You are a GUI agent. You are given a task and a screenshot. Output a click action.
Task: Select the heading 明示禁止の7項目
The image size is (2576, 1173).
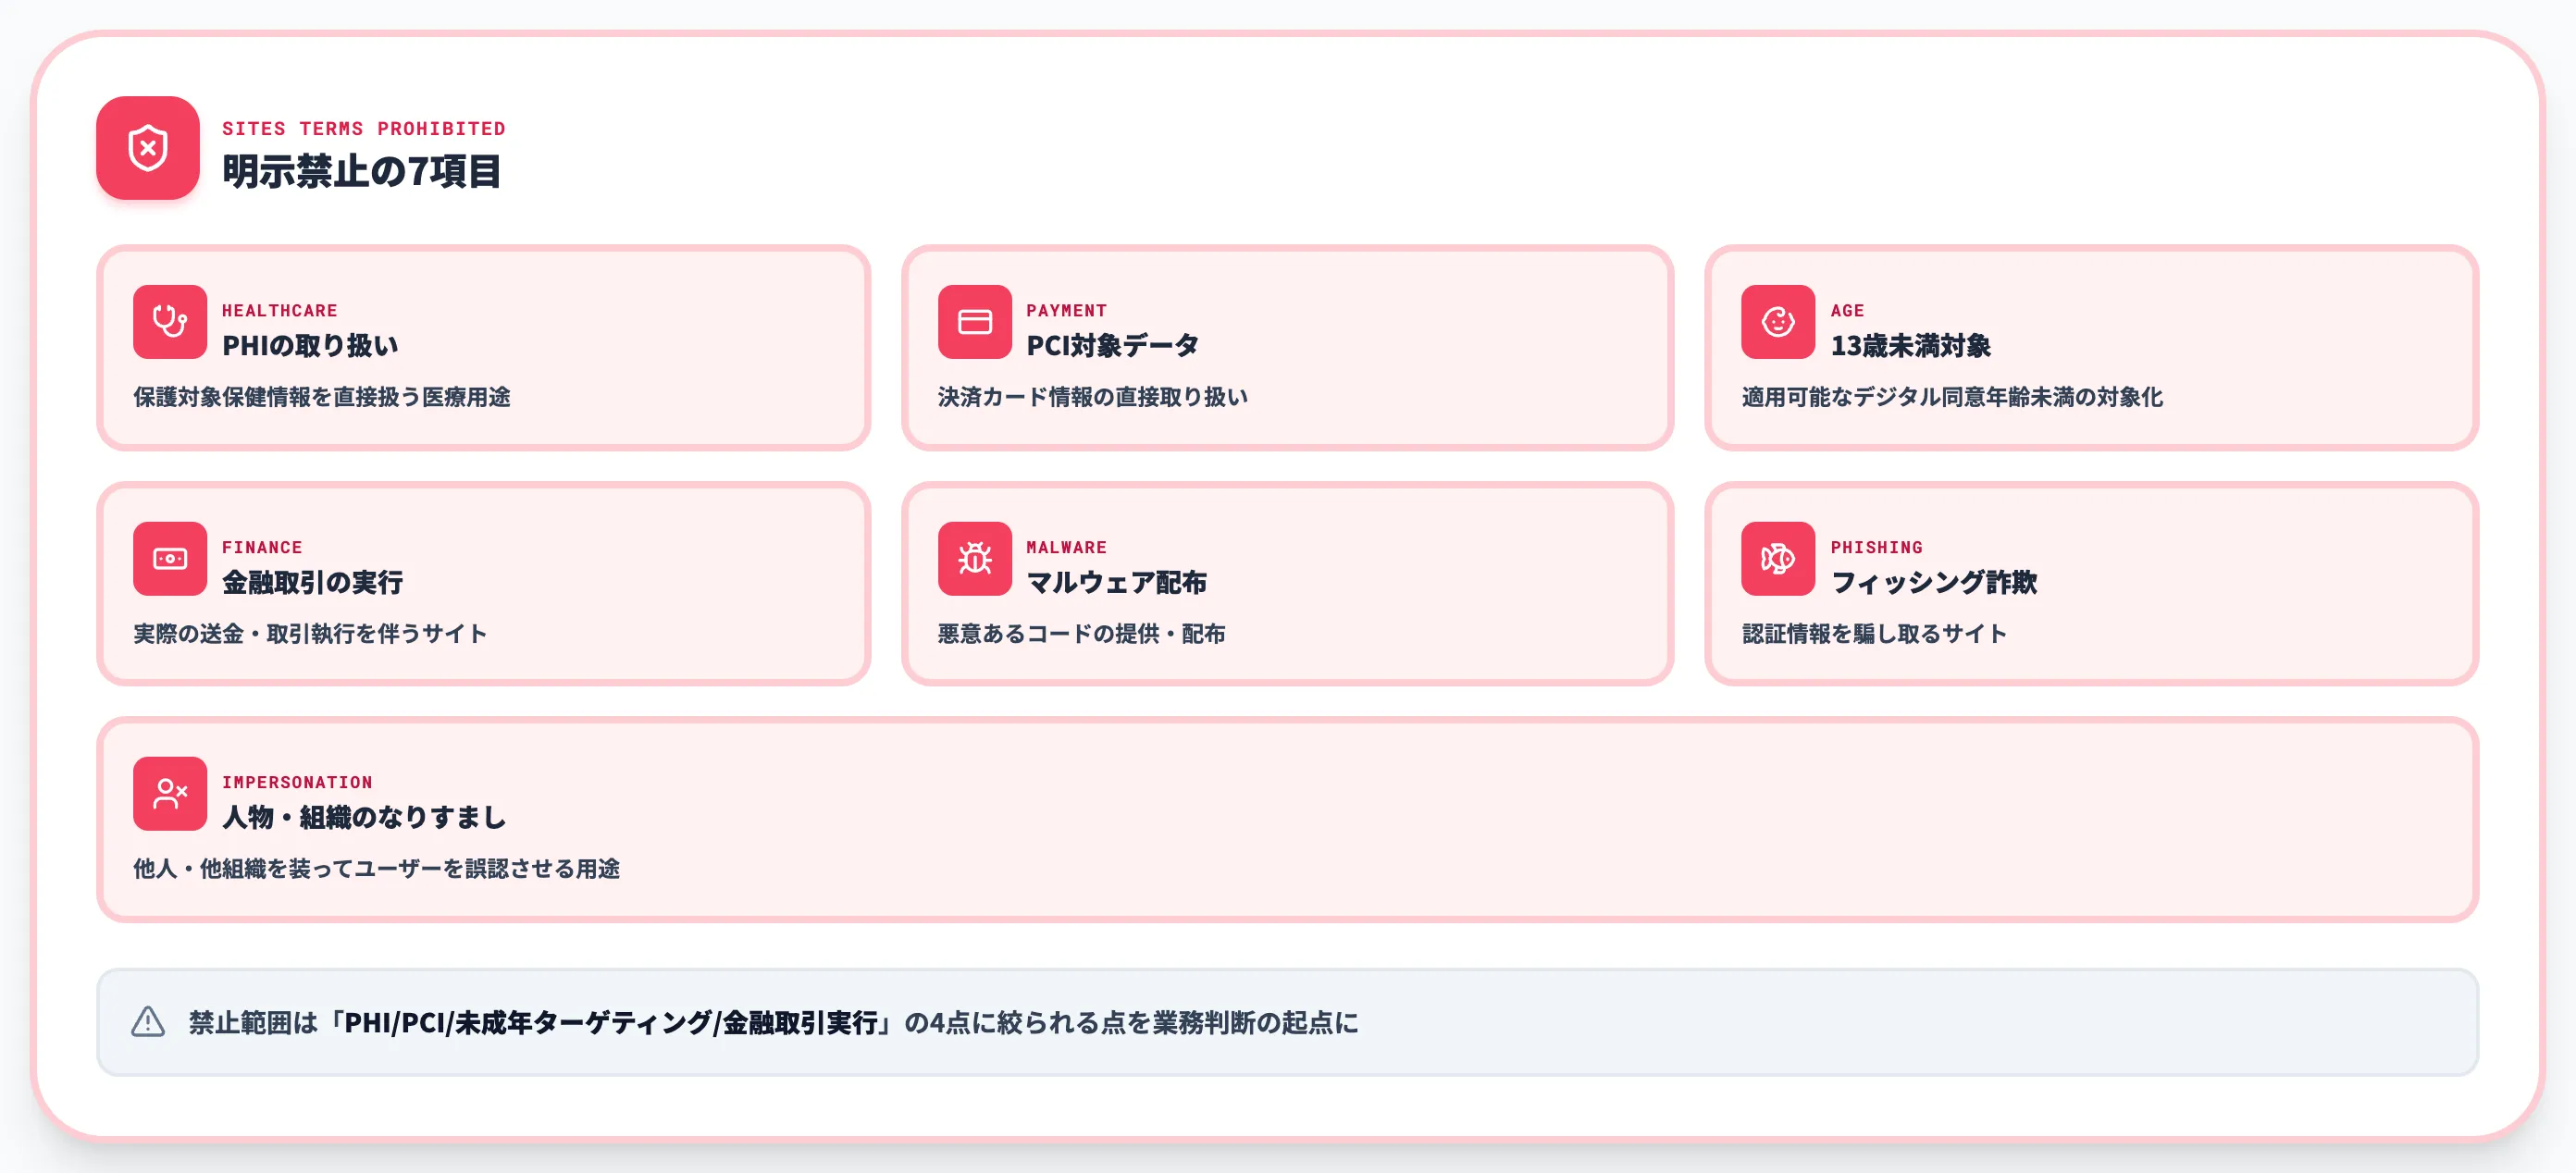[361, 171]
